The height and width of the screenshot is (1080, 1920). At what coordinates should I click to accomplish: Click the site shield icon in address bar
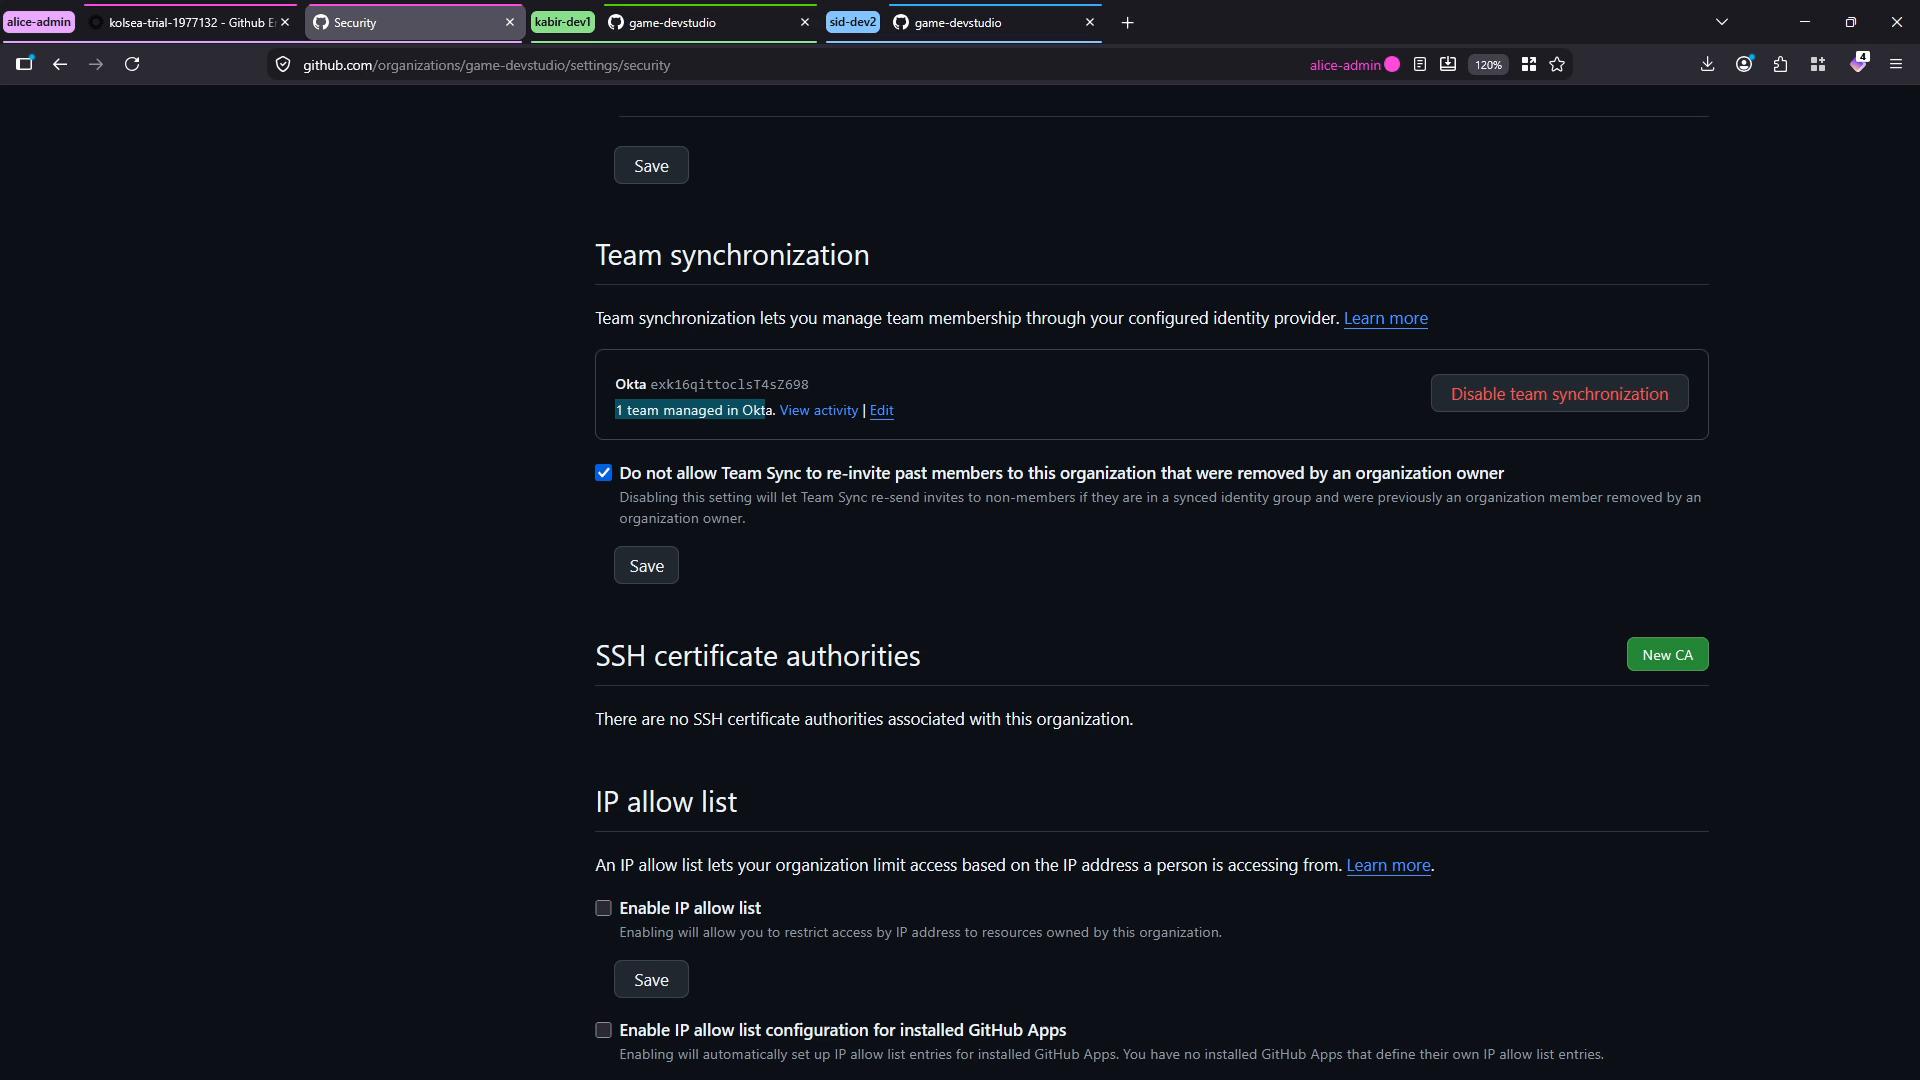pyautogui.click(x=283, y=65)
